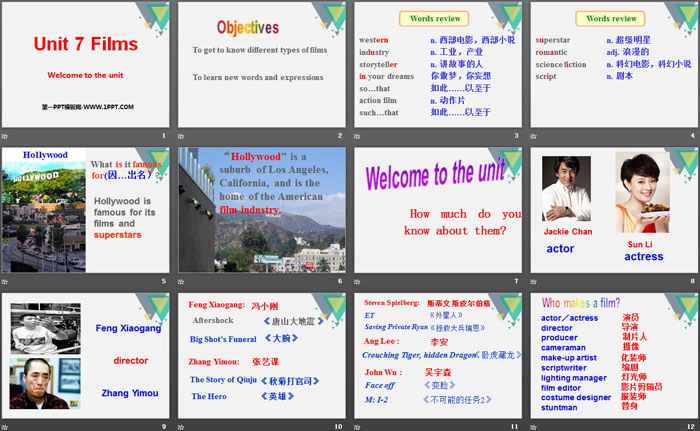Viewport: 700px width, 431px height.
Task: Select the 'Who makes a film?' slide
Action: tap(614, 356)
